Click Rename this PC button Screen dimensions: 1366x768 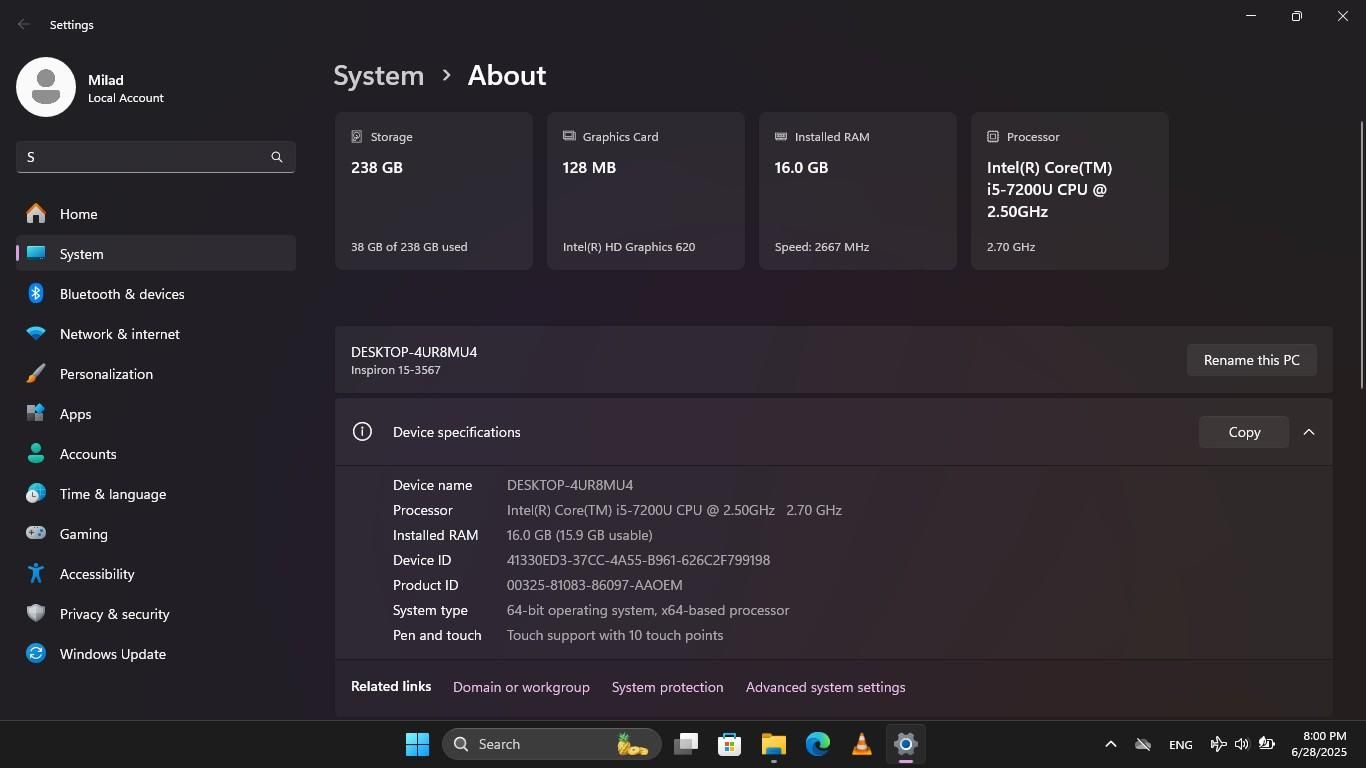click(1252, 360)
